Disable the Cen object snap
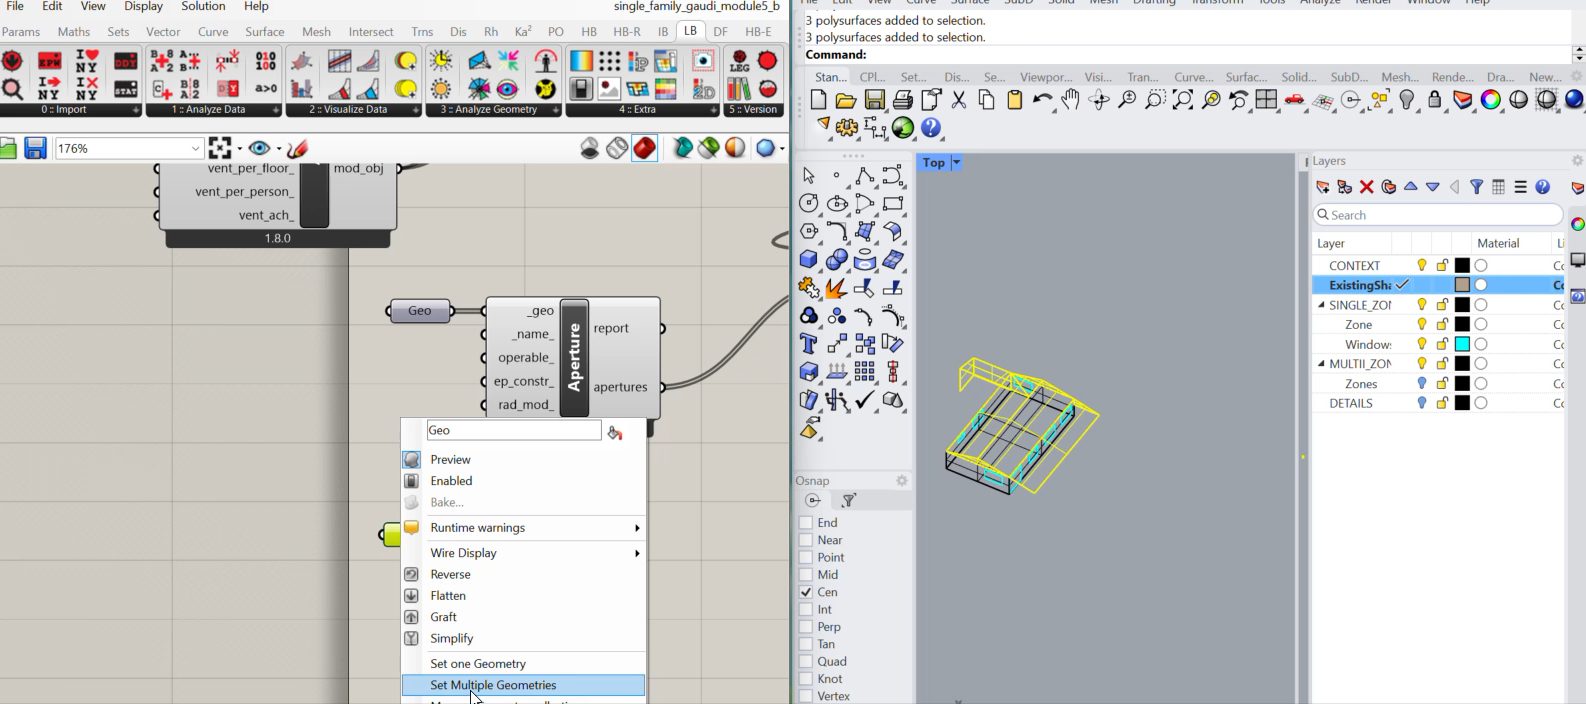The image size is (1586, 704). pos(806,592)
